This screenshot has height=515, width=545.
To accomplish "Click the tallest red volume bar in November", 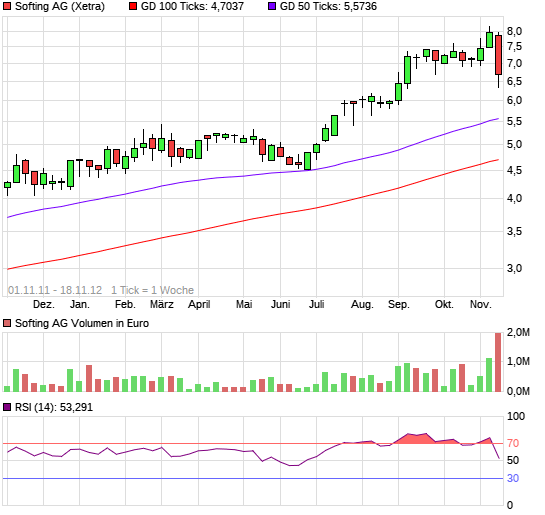I will click(x=498, y=362).
